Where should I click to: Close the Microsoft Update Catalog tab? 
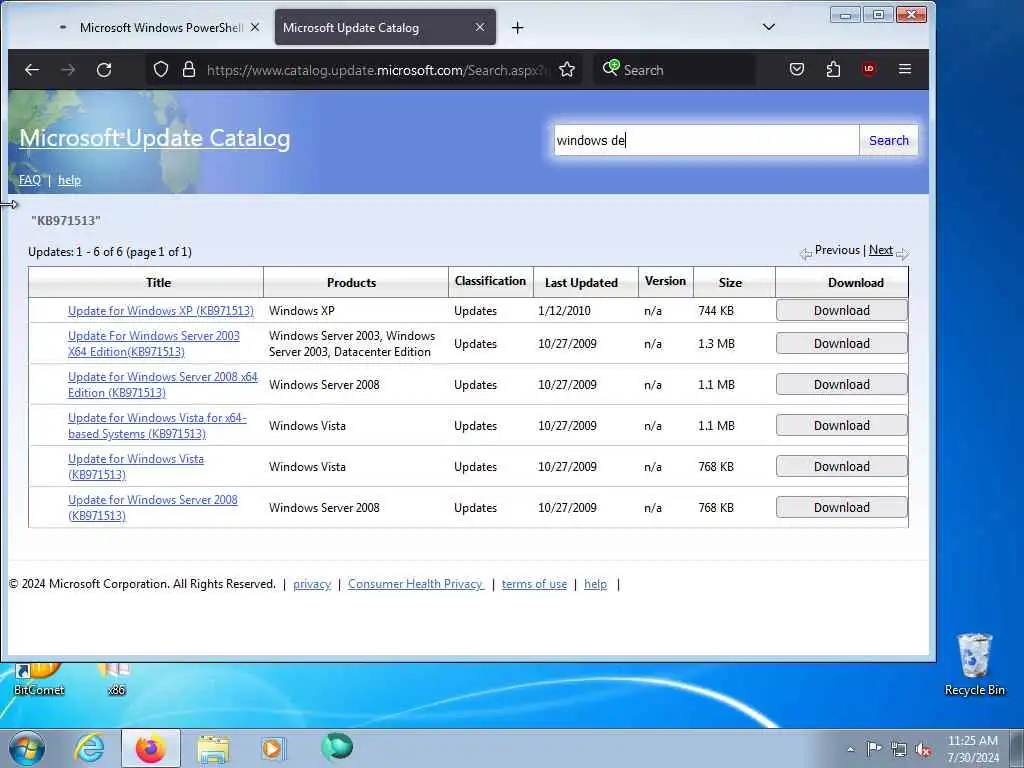(479, 27)
